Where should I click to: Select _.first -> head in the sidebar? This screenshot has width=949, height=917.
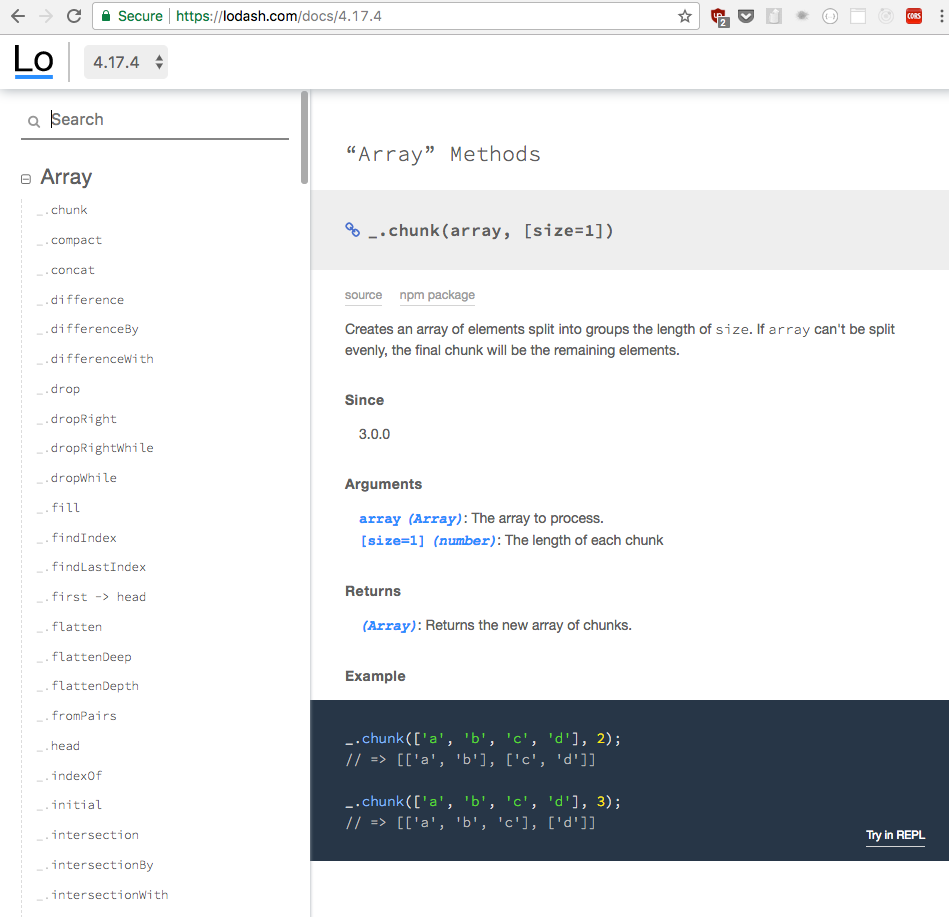[91, 597]
